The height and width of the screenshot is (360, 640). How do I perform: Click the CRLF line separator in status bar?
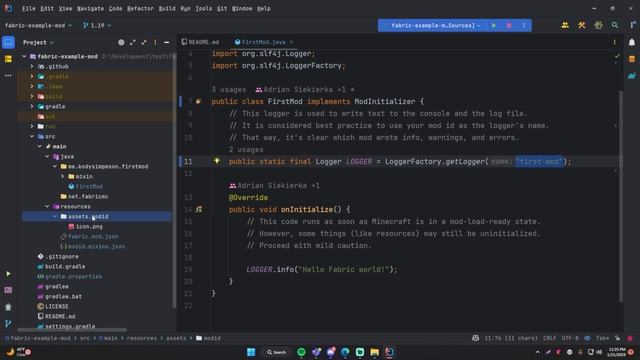549,338
